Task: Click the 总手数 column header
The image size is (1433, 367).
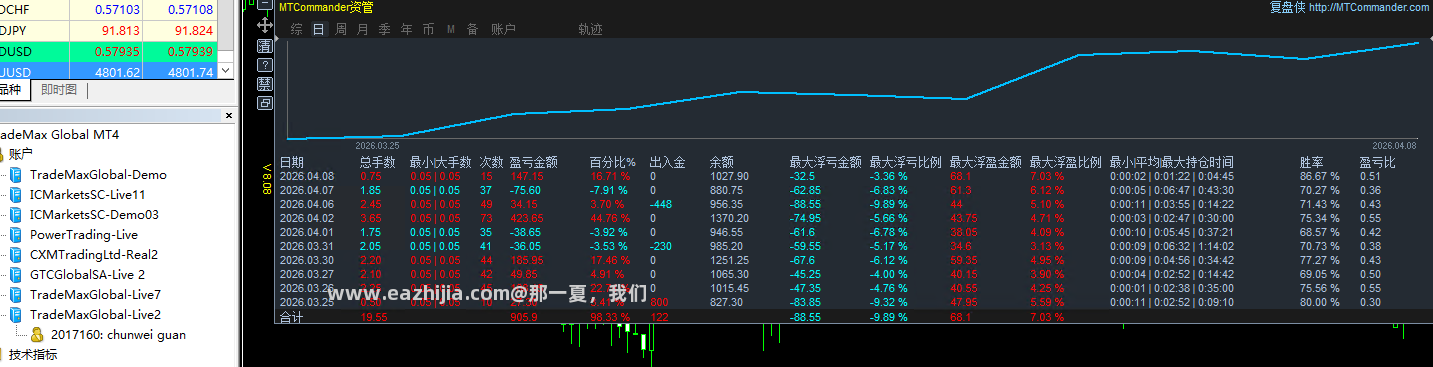Action: (x=377, y=162)
